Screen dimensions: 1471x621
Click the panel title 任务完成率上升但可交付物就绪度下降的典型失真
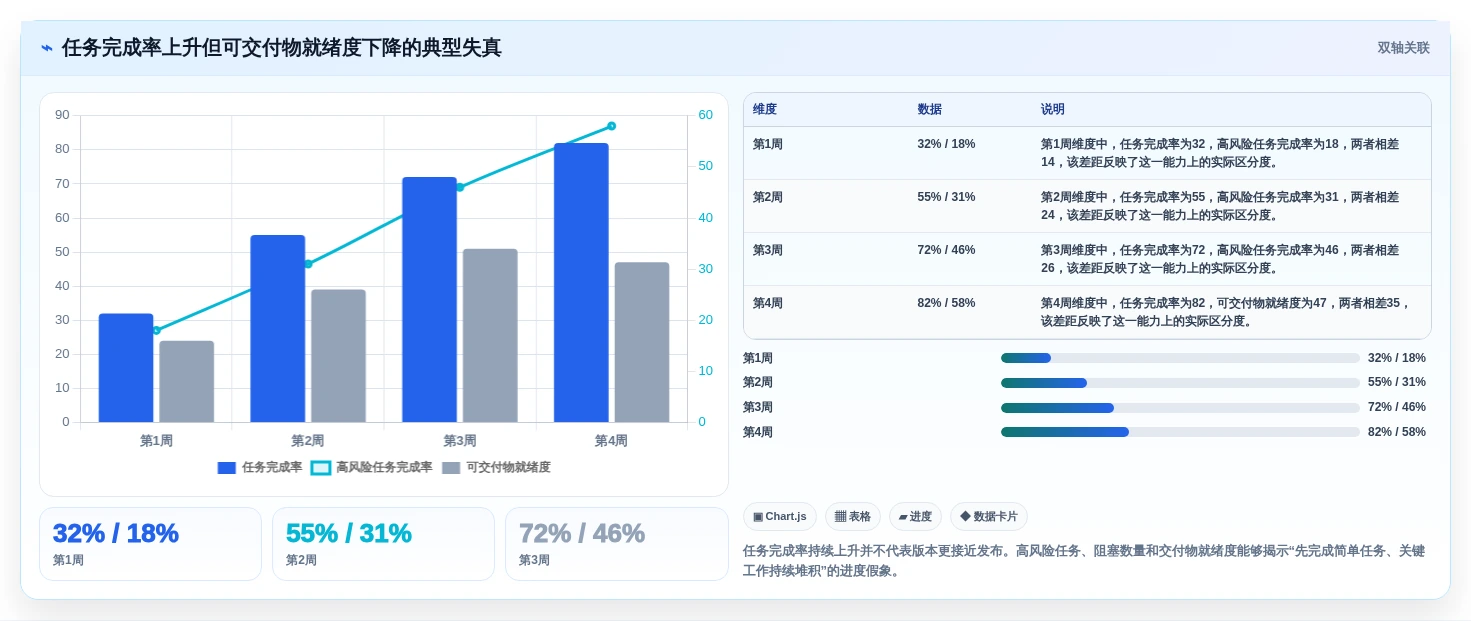click(282, 48)
